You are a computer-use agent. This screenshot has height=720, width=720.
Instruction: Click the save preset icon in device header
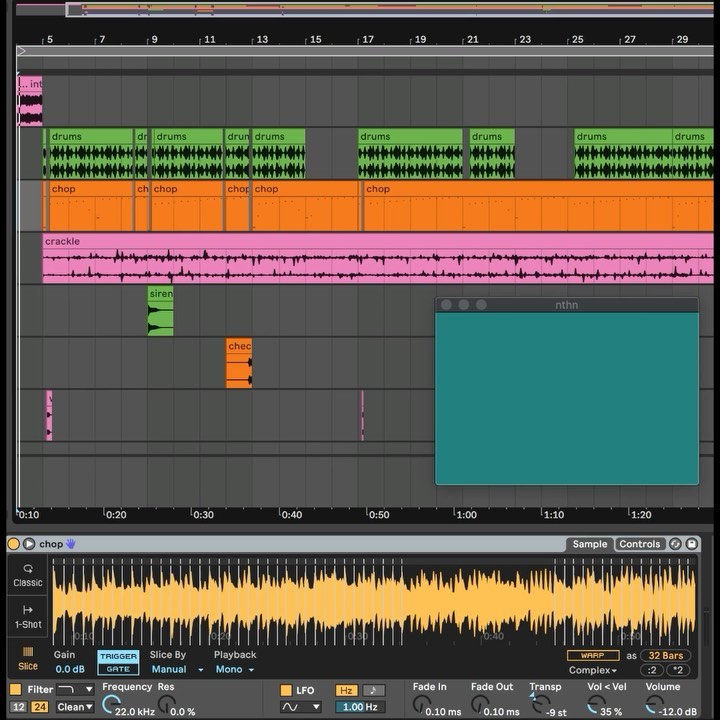(693, 544)
